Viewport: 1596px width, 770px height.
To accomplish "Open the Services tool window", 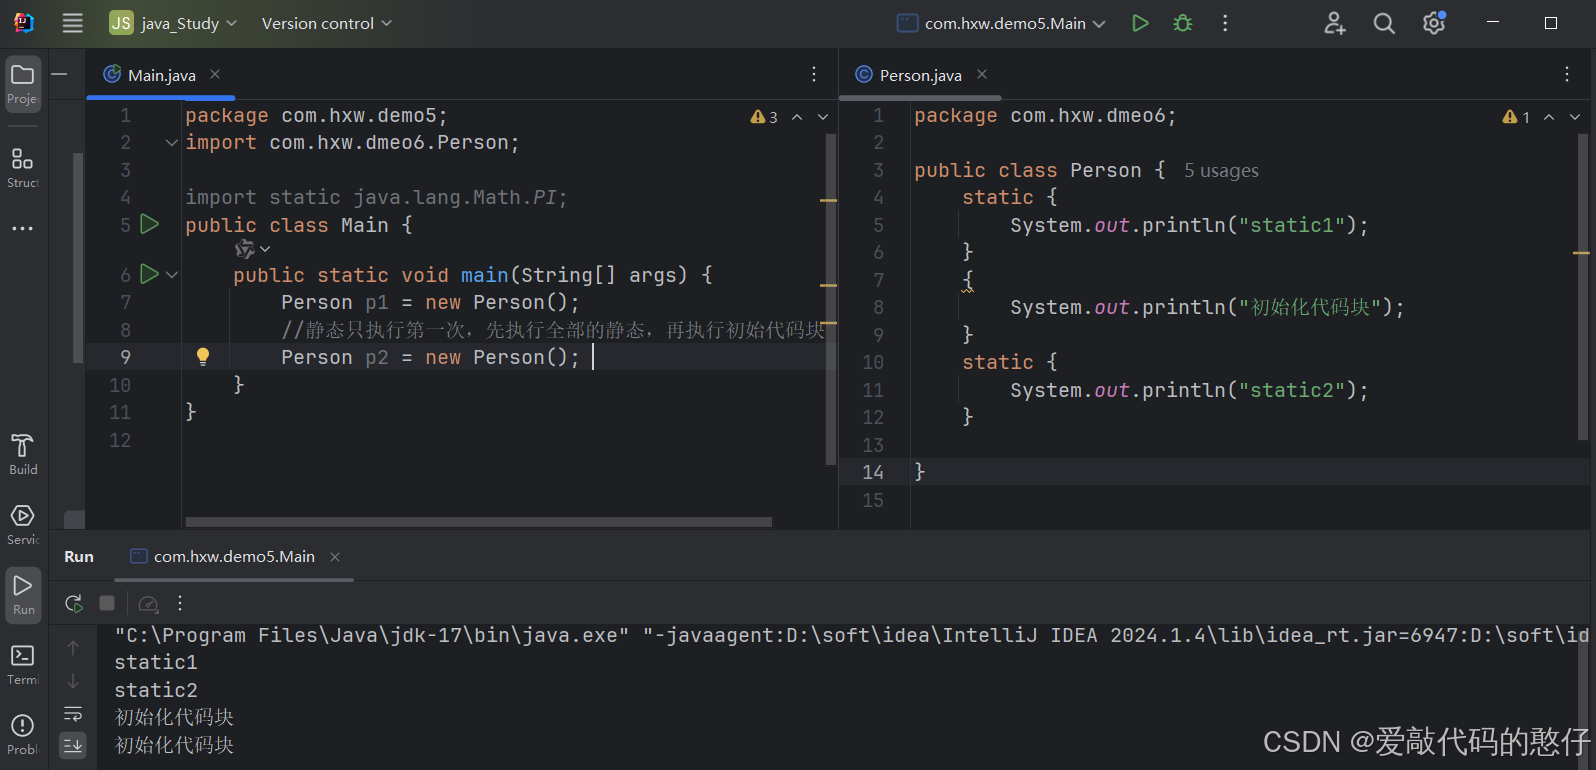I will (23, 524).
